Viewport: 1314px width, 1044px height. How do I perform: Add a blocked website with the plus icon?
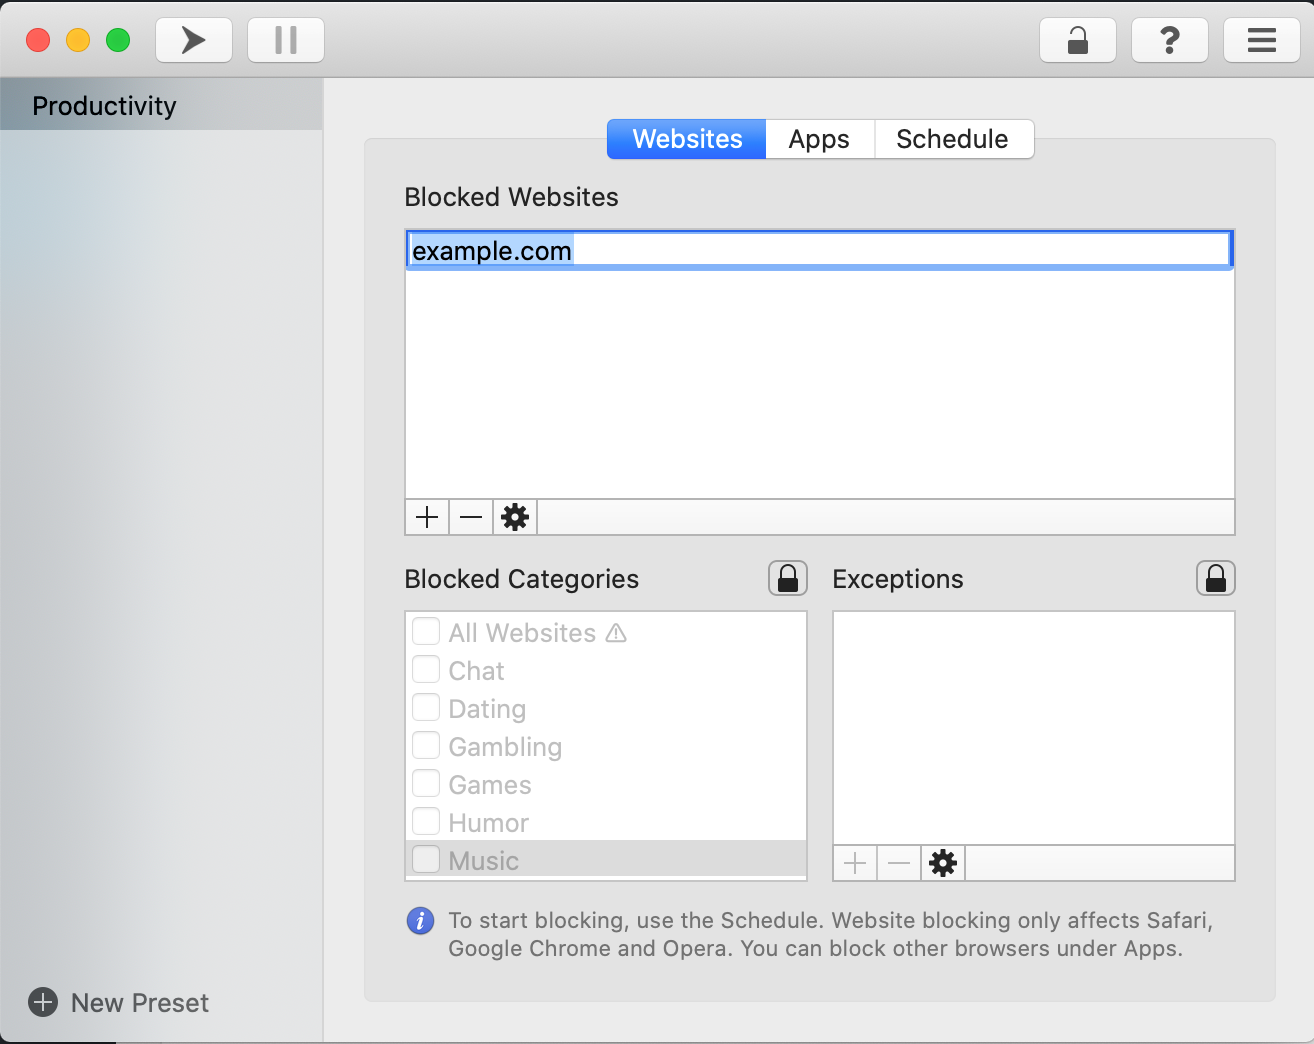427,517
